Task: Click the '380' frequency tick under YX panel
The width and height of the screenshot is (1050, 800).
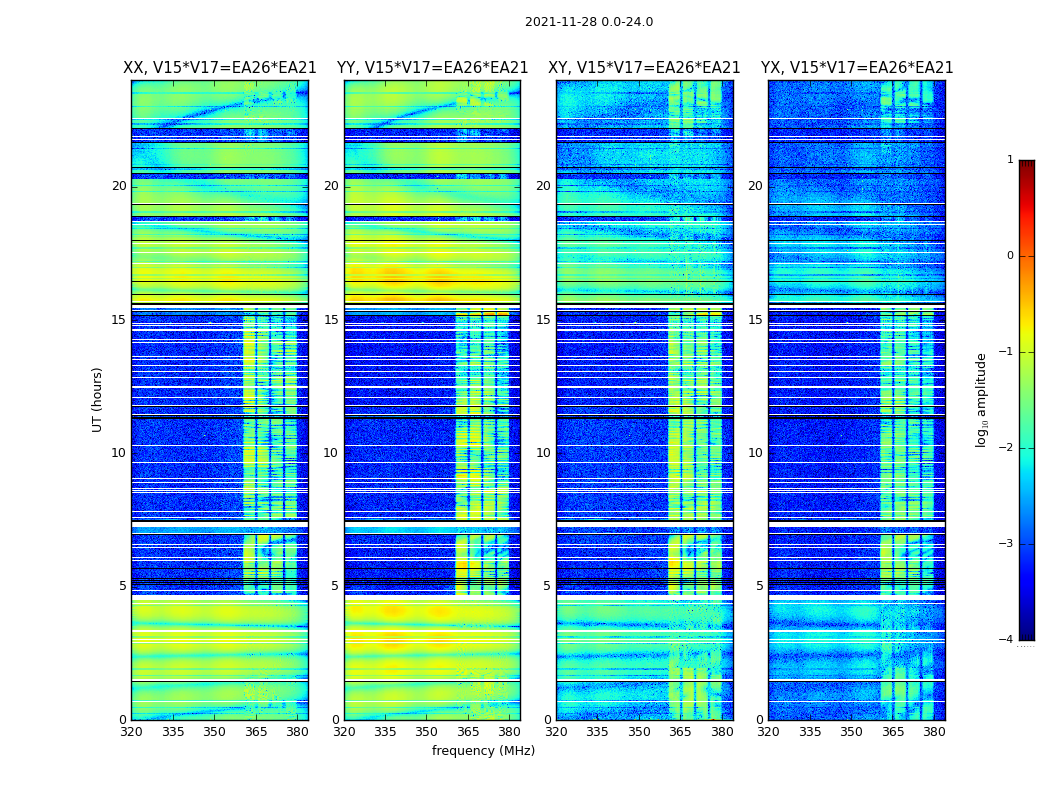Action: (x=934, y=732)
